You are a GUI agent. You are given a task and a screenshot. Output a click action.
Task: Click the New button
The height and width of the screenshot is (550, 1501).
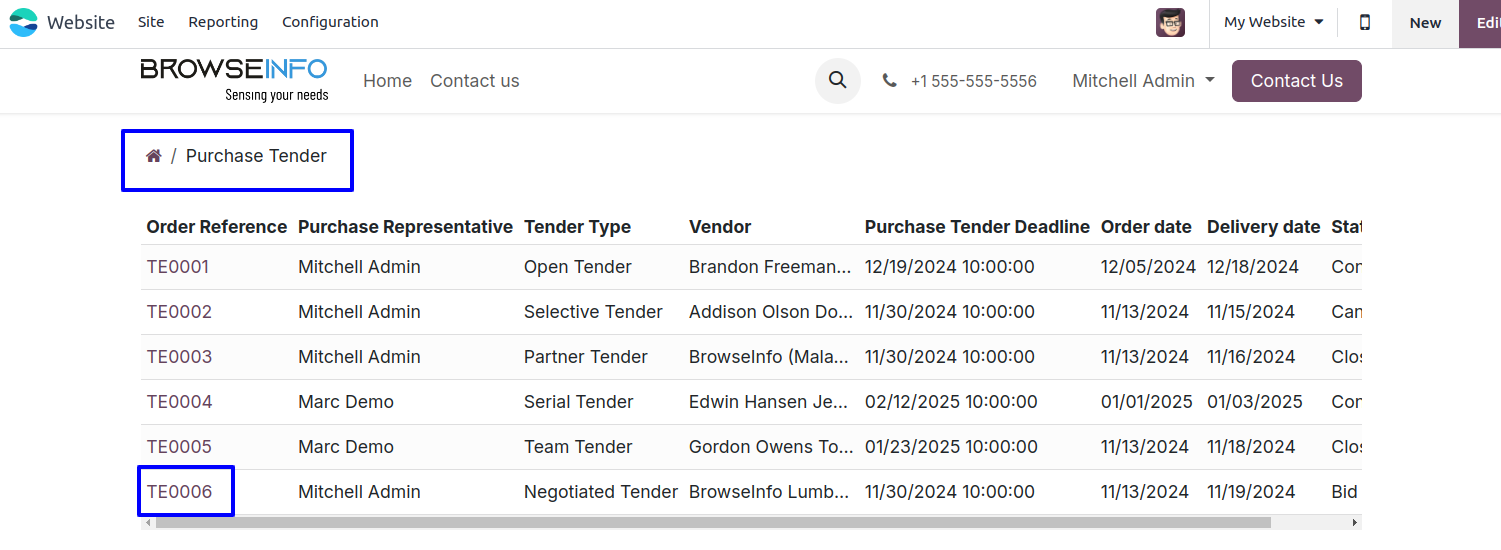coord(1425,23)
